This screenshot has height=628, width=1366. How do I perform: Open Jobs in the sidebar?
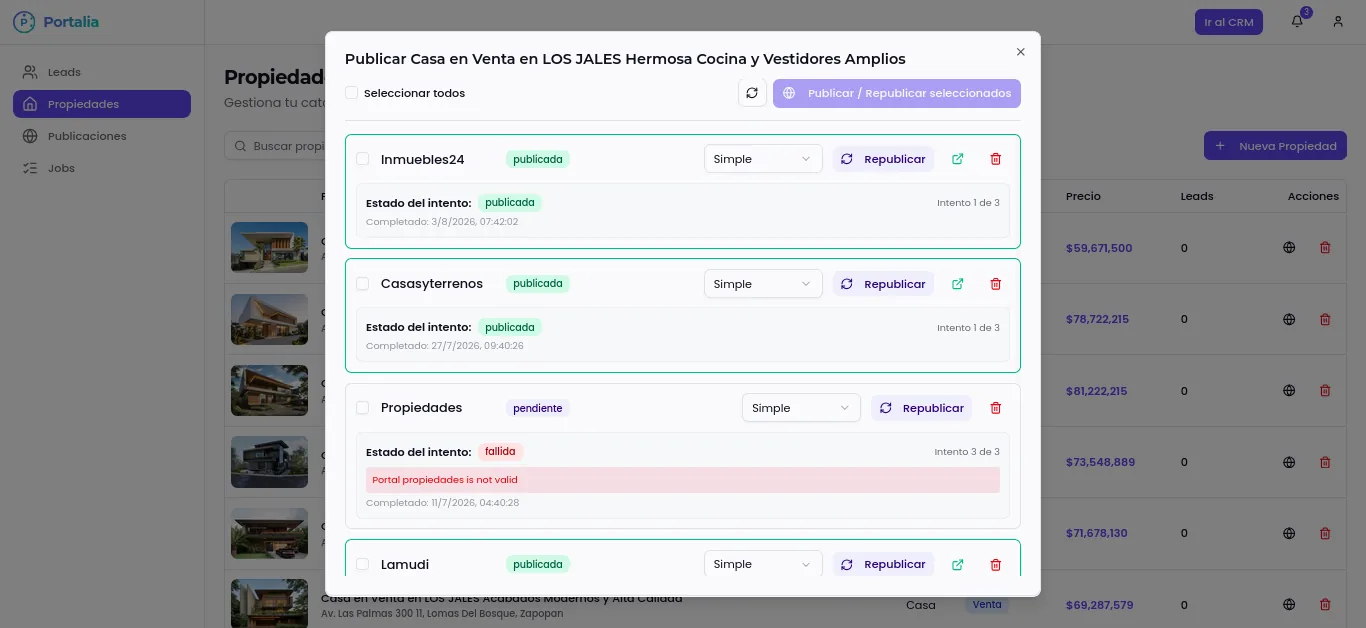(x=102, y=168)
